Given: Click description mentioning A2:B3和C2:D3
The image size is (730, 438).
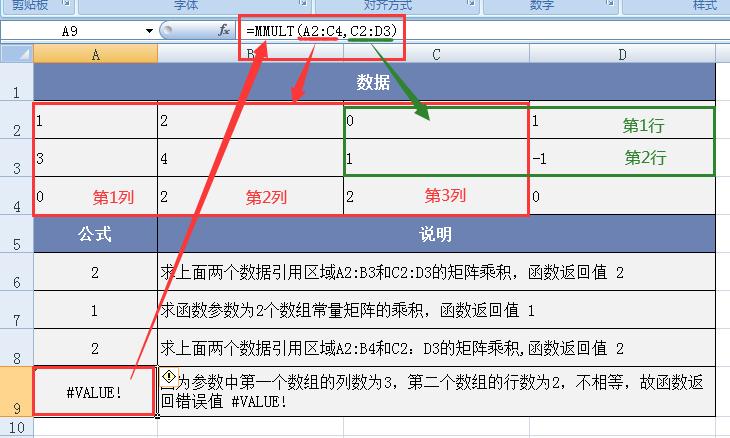Looking at the screenshot, I should click(x=436, y=272).
